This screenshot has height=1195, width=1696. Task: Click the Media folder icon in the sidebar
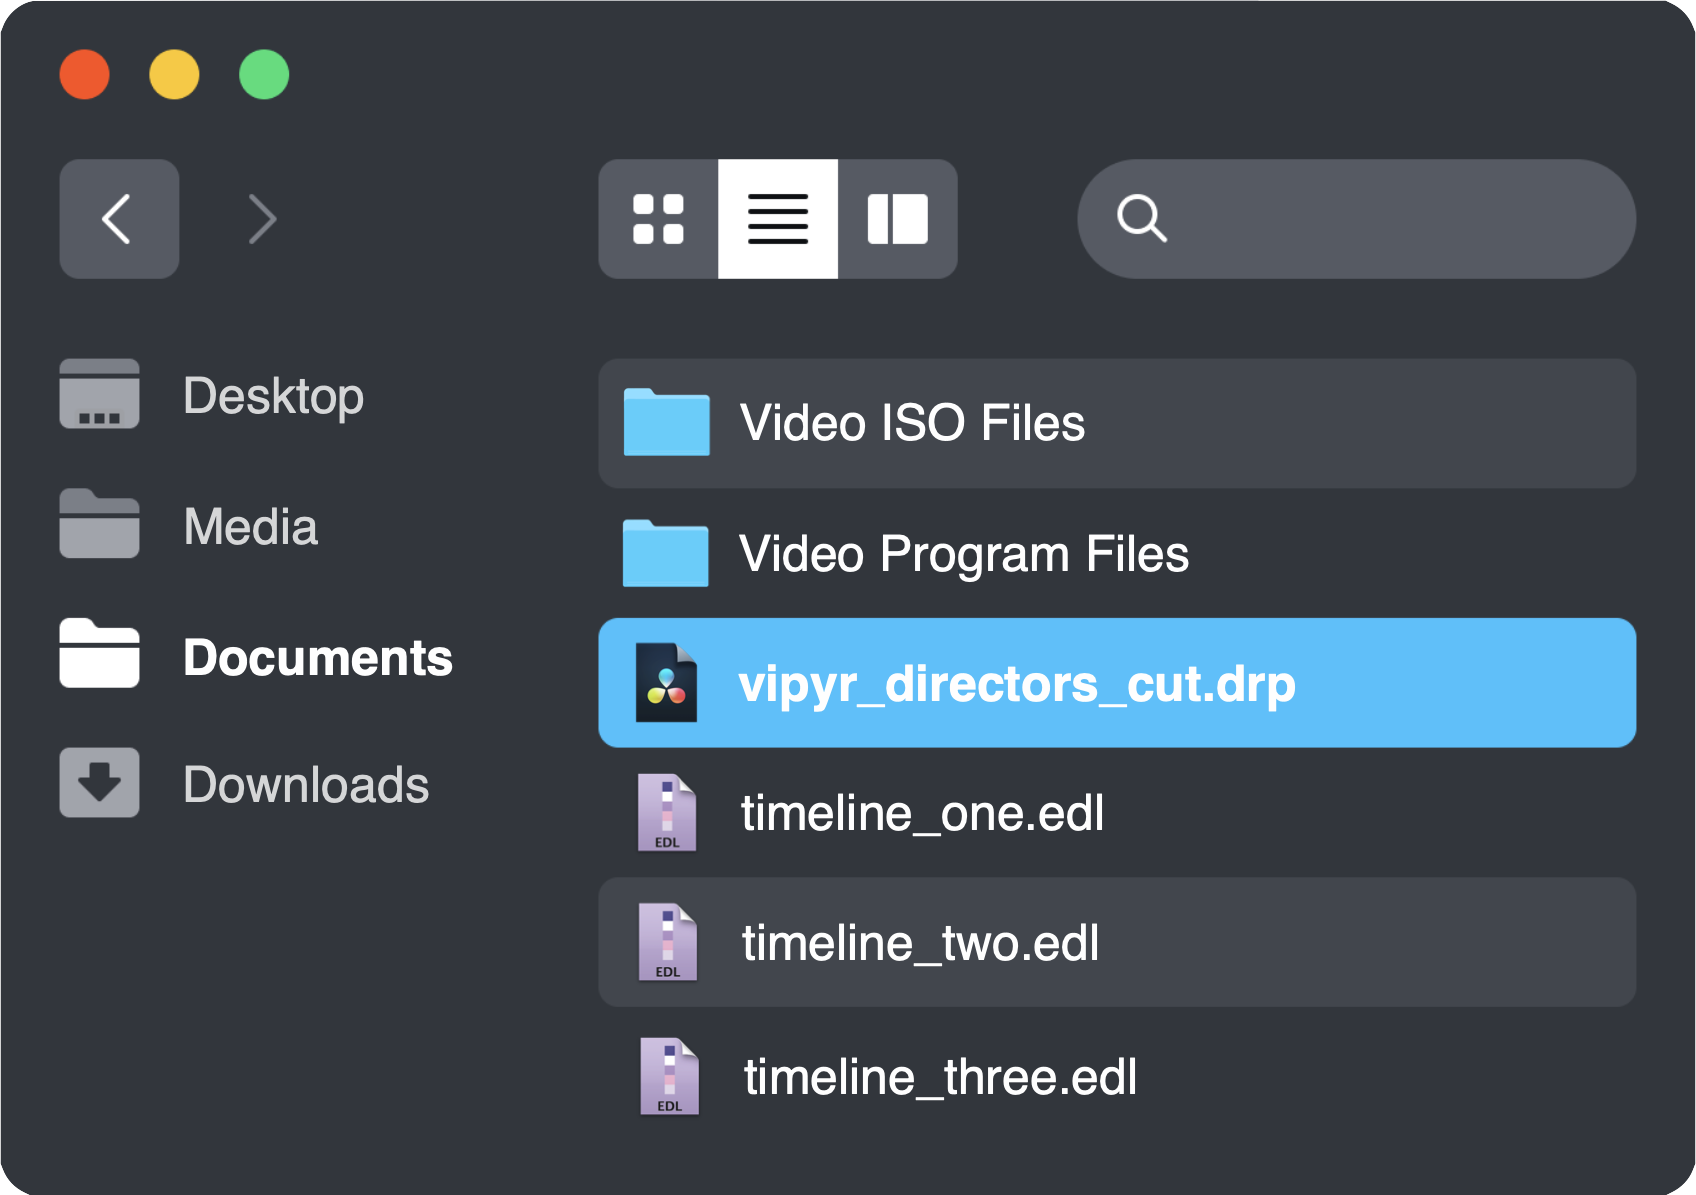tap(99, 523)
